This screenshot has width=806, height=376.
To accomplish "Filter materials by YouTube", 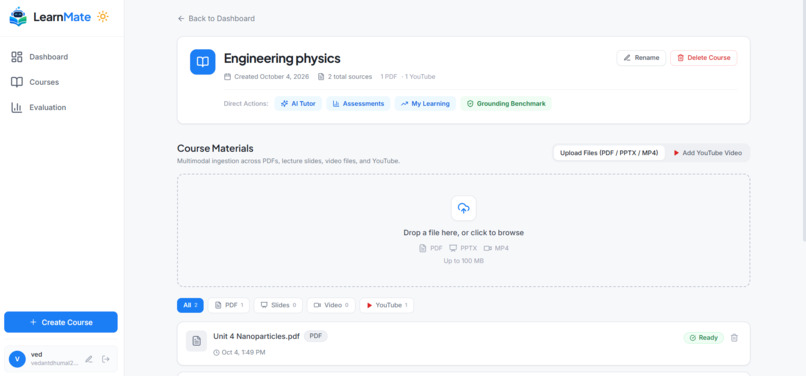I will pyautogui.click(x=387, y=305).
